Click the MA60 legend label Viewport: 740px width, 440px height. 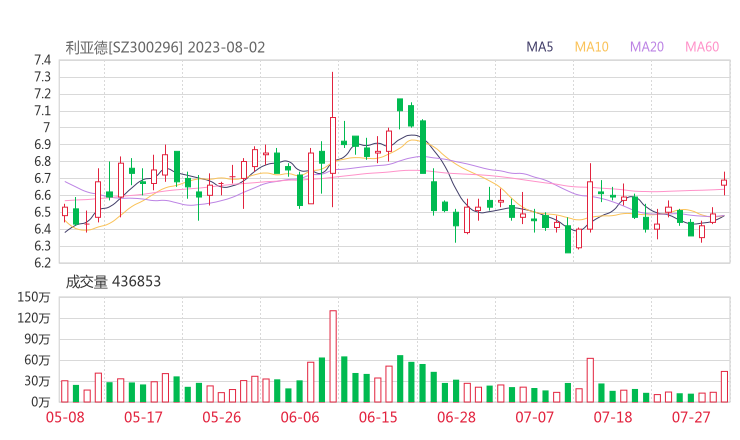click(x=702, y=47)
